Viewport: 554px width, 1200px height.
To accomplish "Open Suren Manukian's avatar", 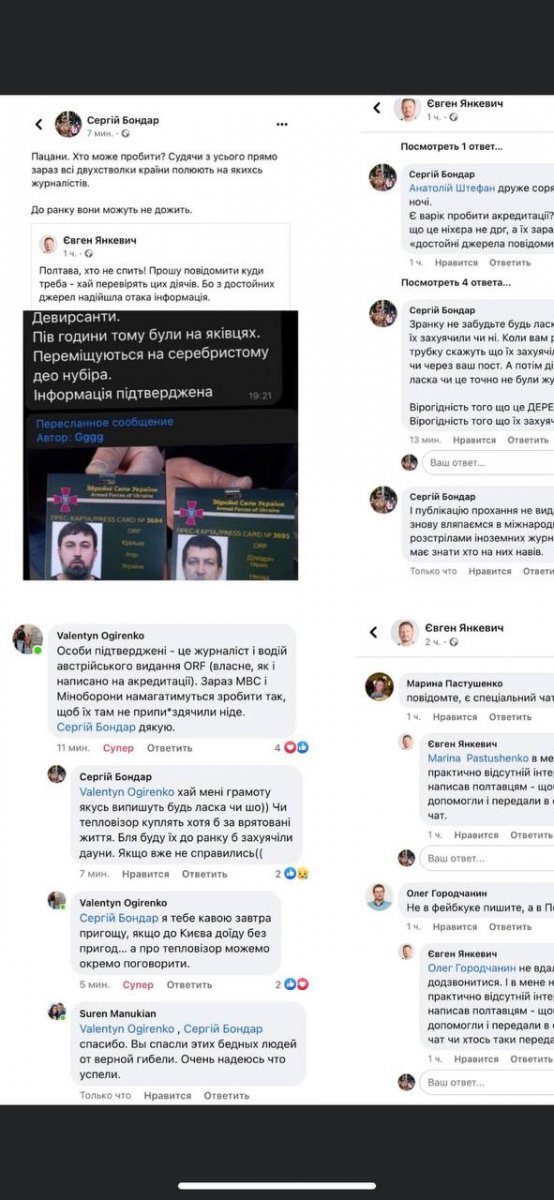I will coord(57,1011).
